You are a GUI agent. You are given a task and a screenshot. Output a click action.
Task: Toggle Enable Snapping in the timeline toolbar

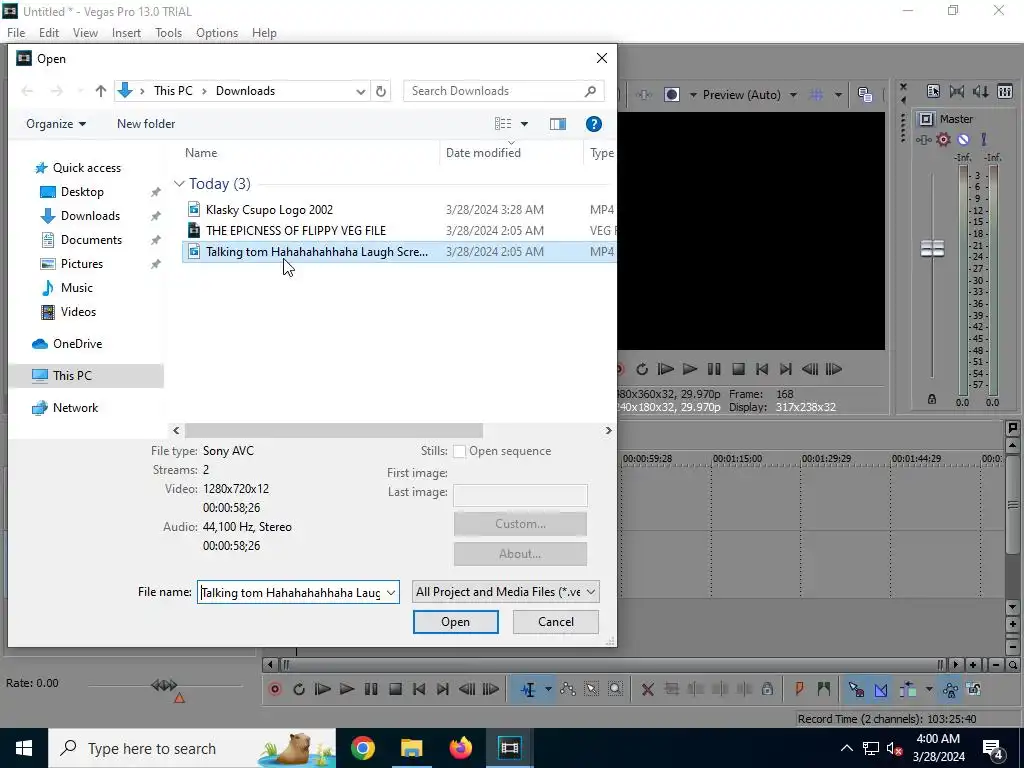click(856, 689)
